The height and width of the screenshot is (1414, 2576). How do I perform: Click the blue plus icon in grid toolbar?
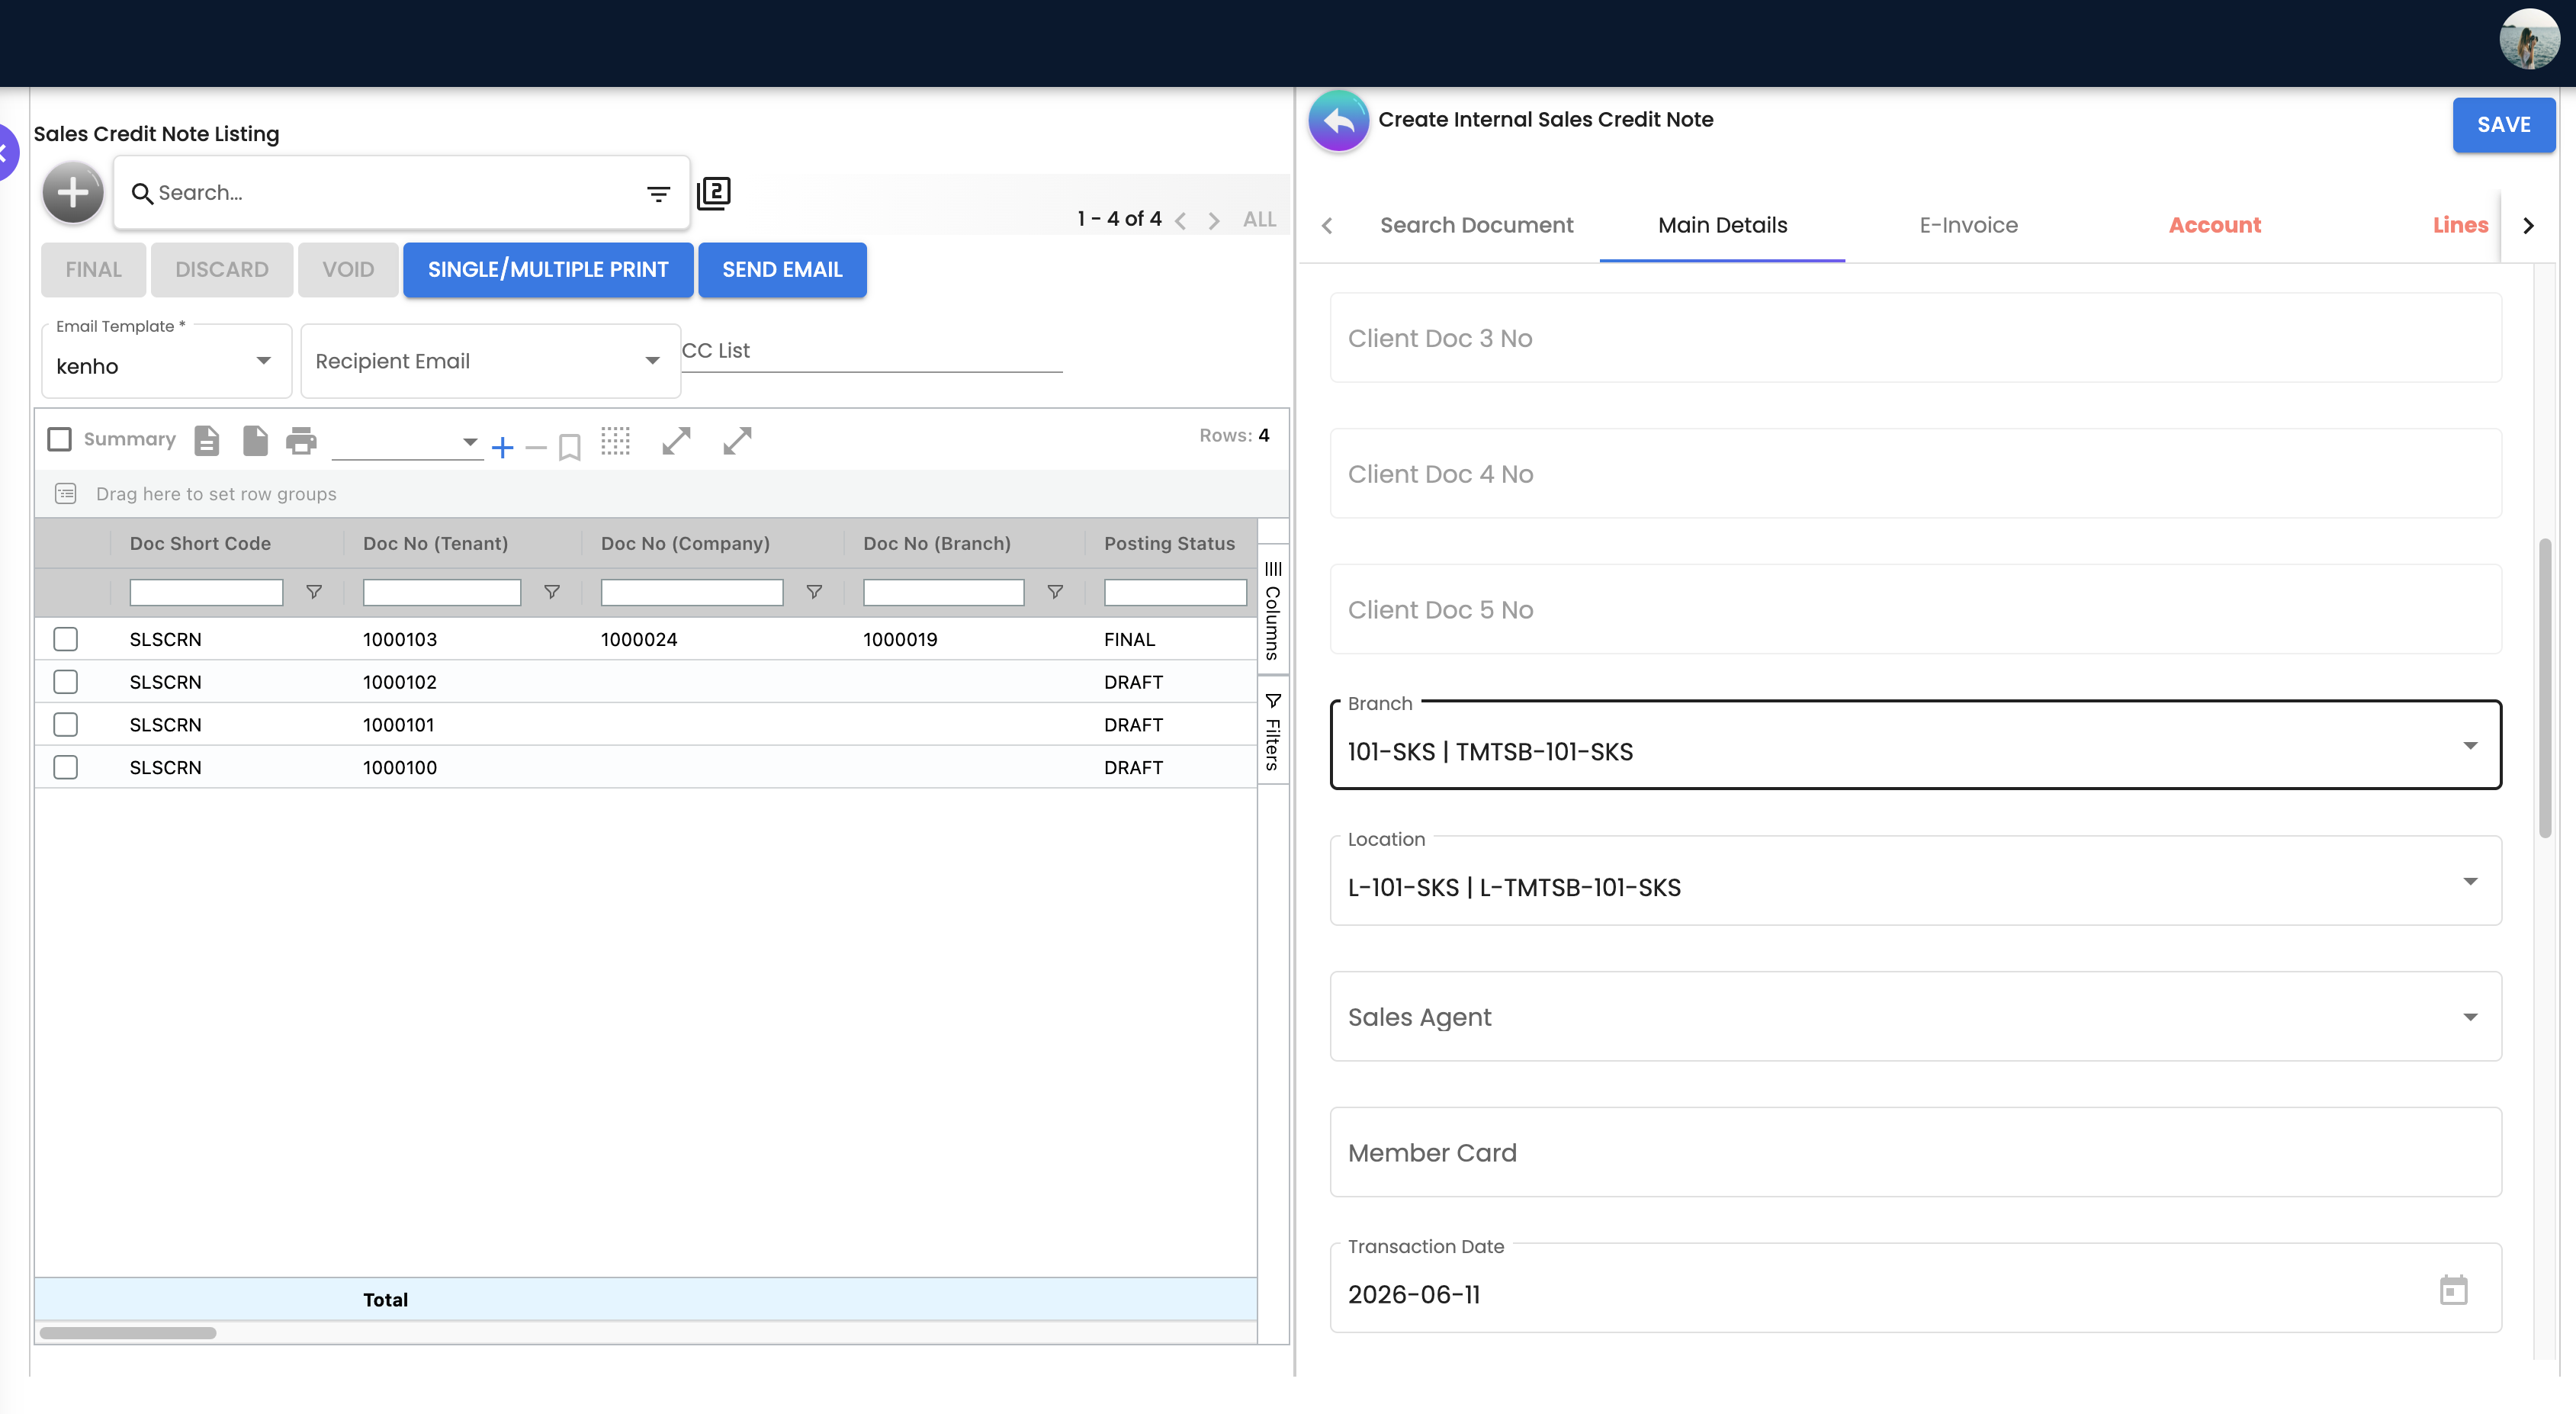coord(503,447)
